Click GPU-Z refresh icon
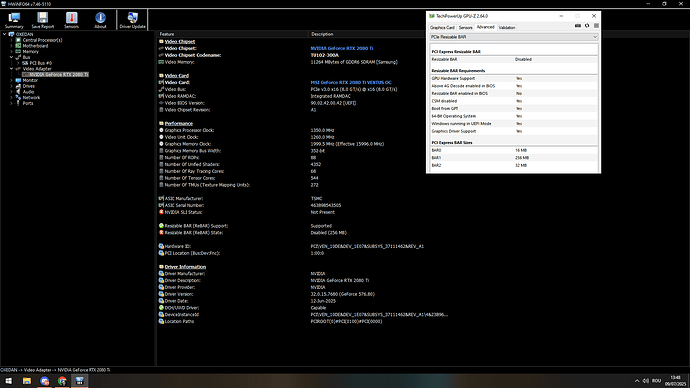 tap(587, 26)
